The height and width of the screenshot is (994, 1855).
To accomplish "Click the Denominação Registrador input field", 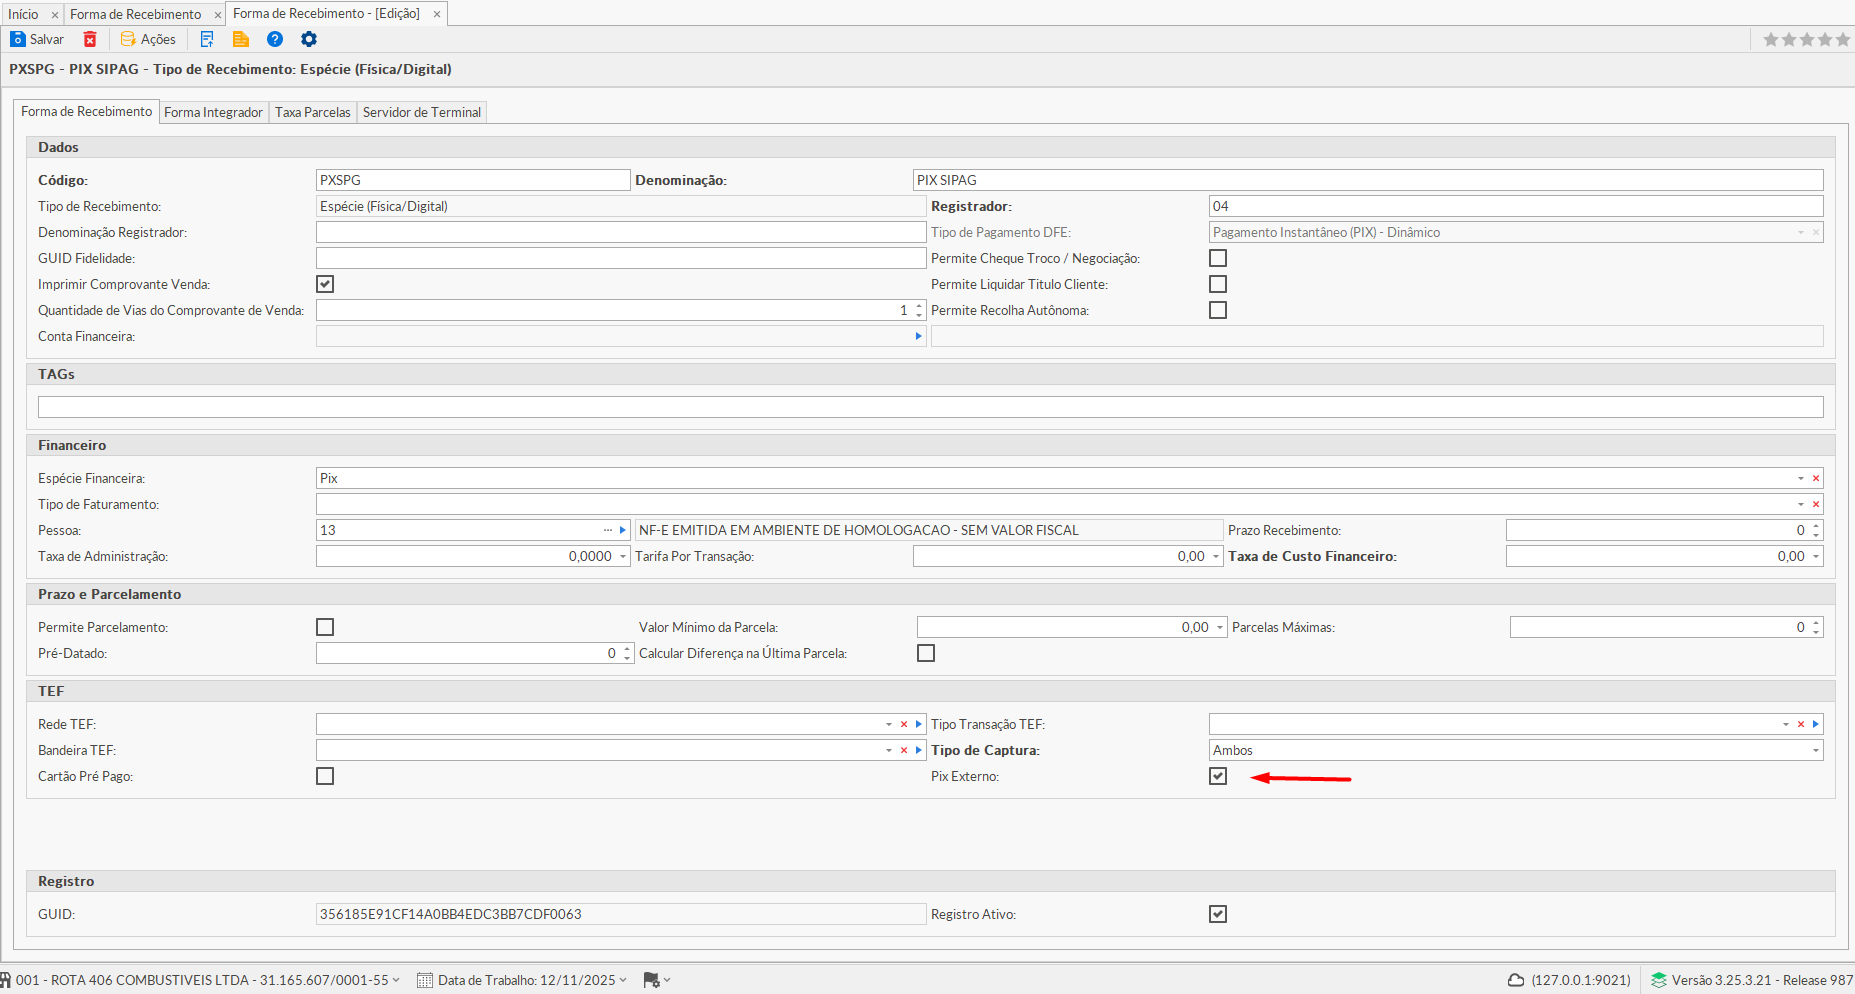I will click(x=620, y=232).
